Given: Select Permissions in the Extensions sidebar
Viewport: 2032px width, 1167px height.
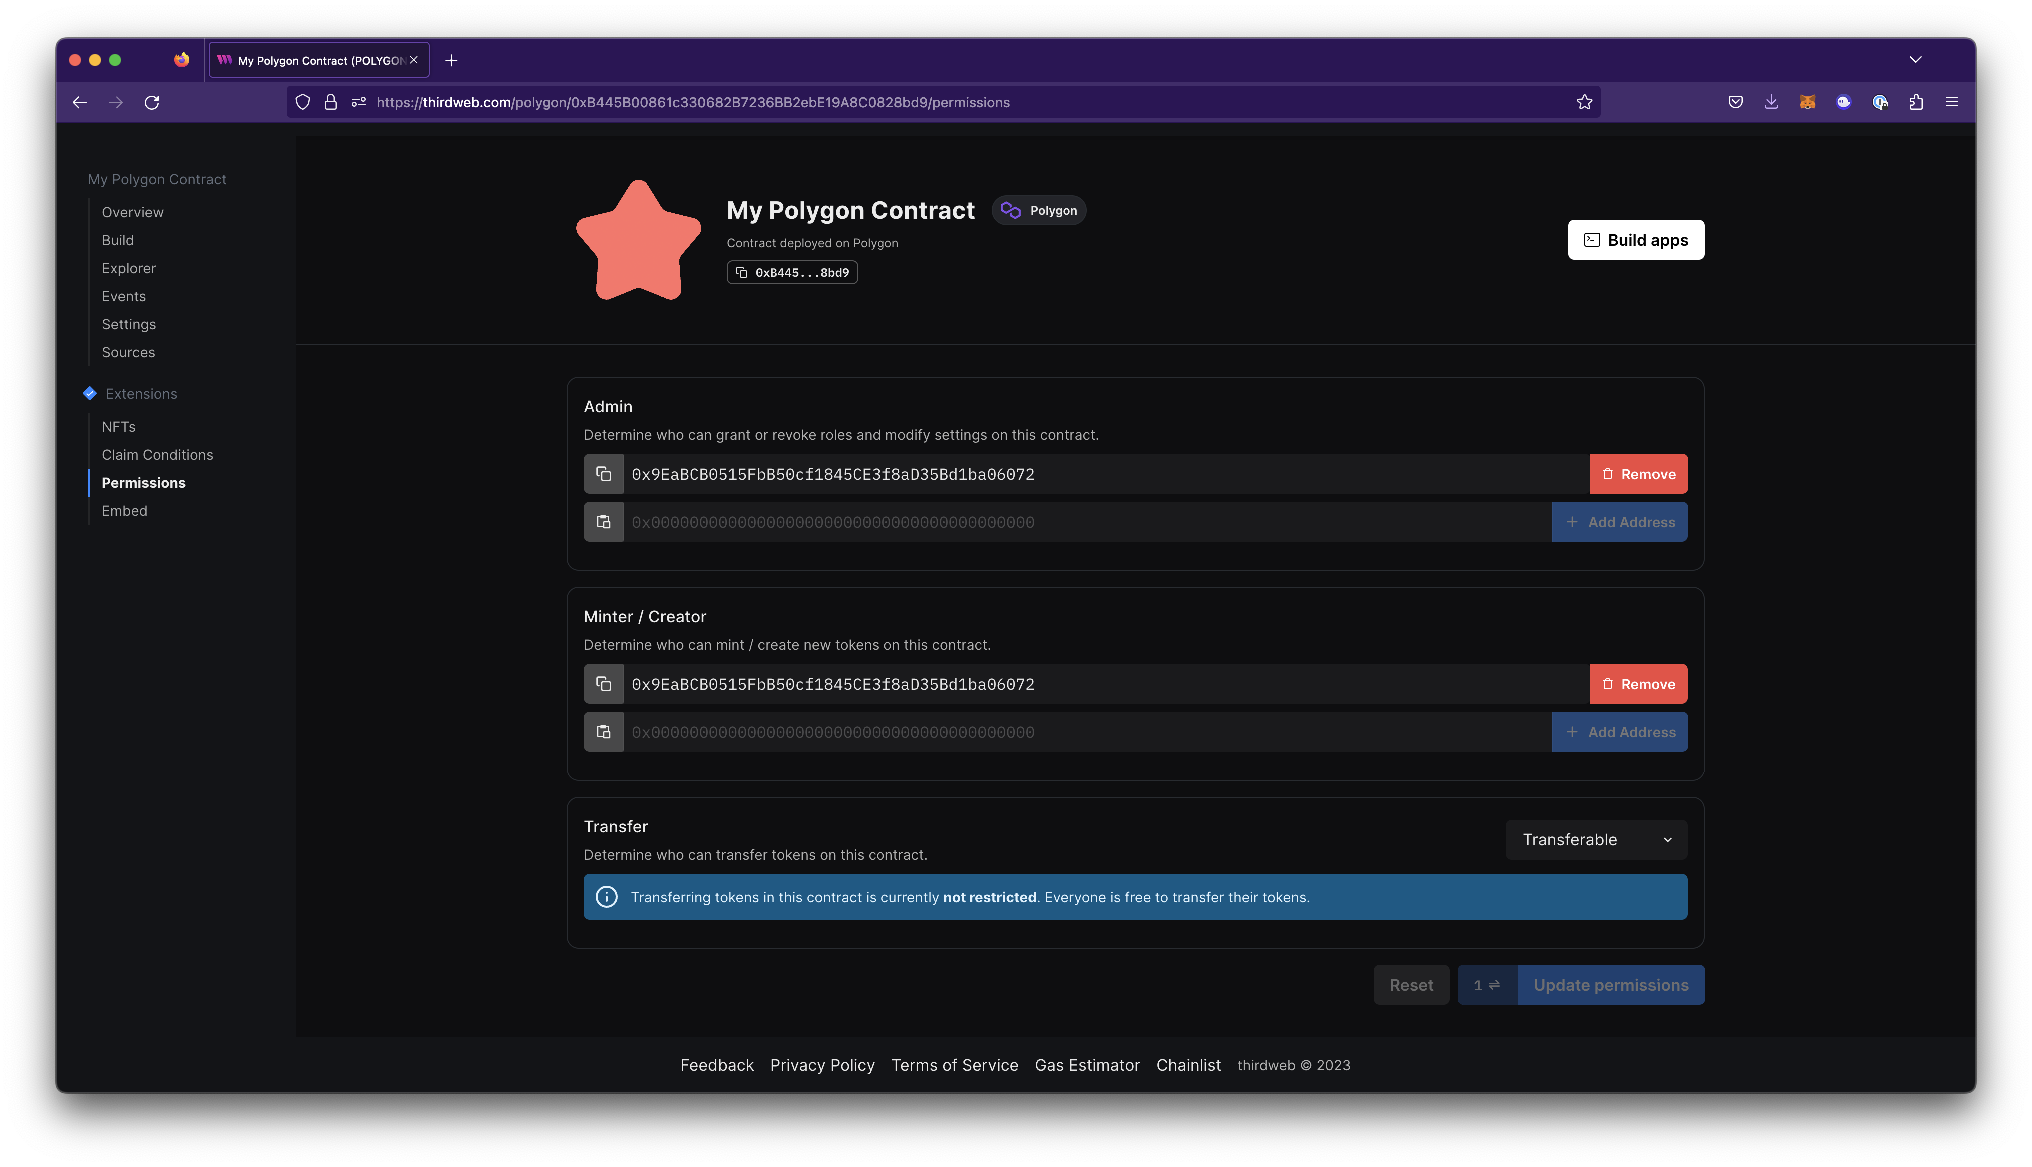Looking at the screenshot, I should (143, 483).
